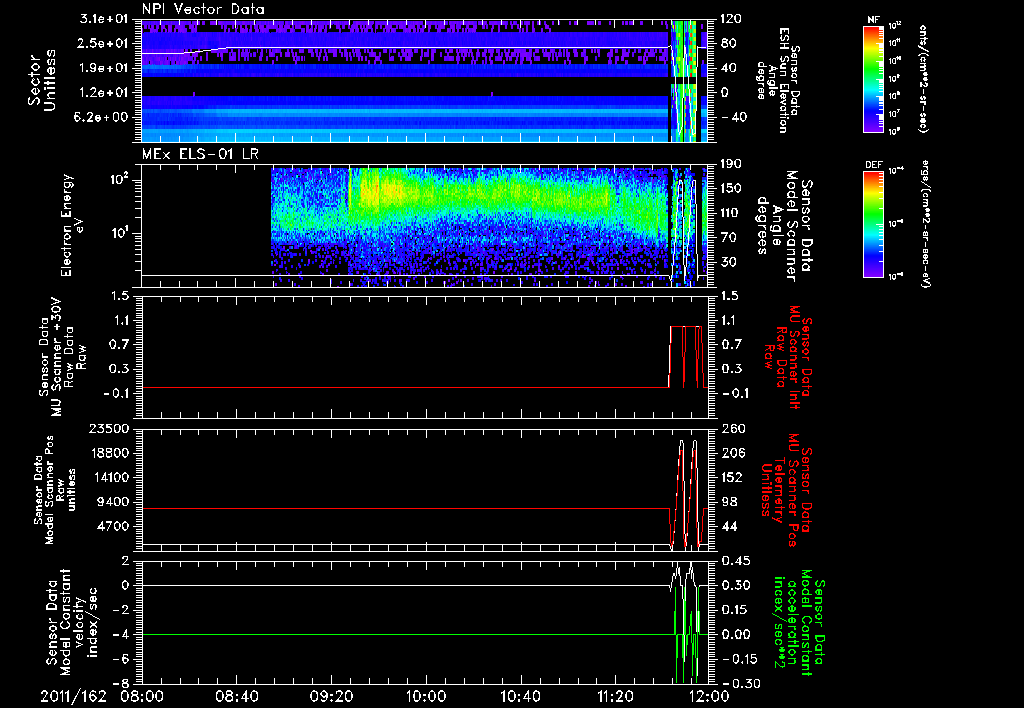Click the "12:00" time tick label
1024x708 pixels.
[709, 696]
